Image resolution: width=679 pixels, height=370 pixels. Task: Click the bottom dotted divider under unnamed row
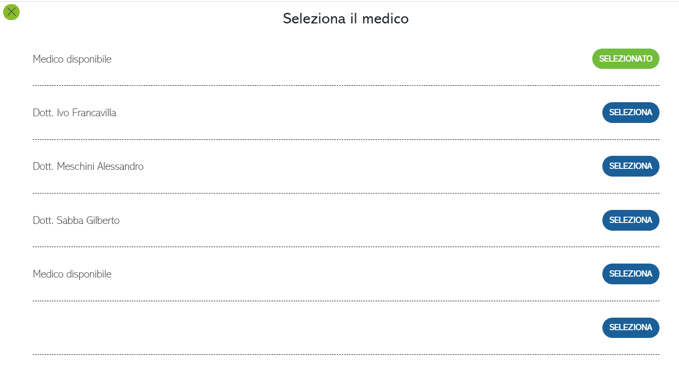tap(346, 354)
